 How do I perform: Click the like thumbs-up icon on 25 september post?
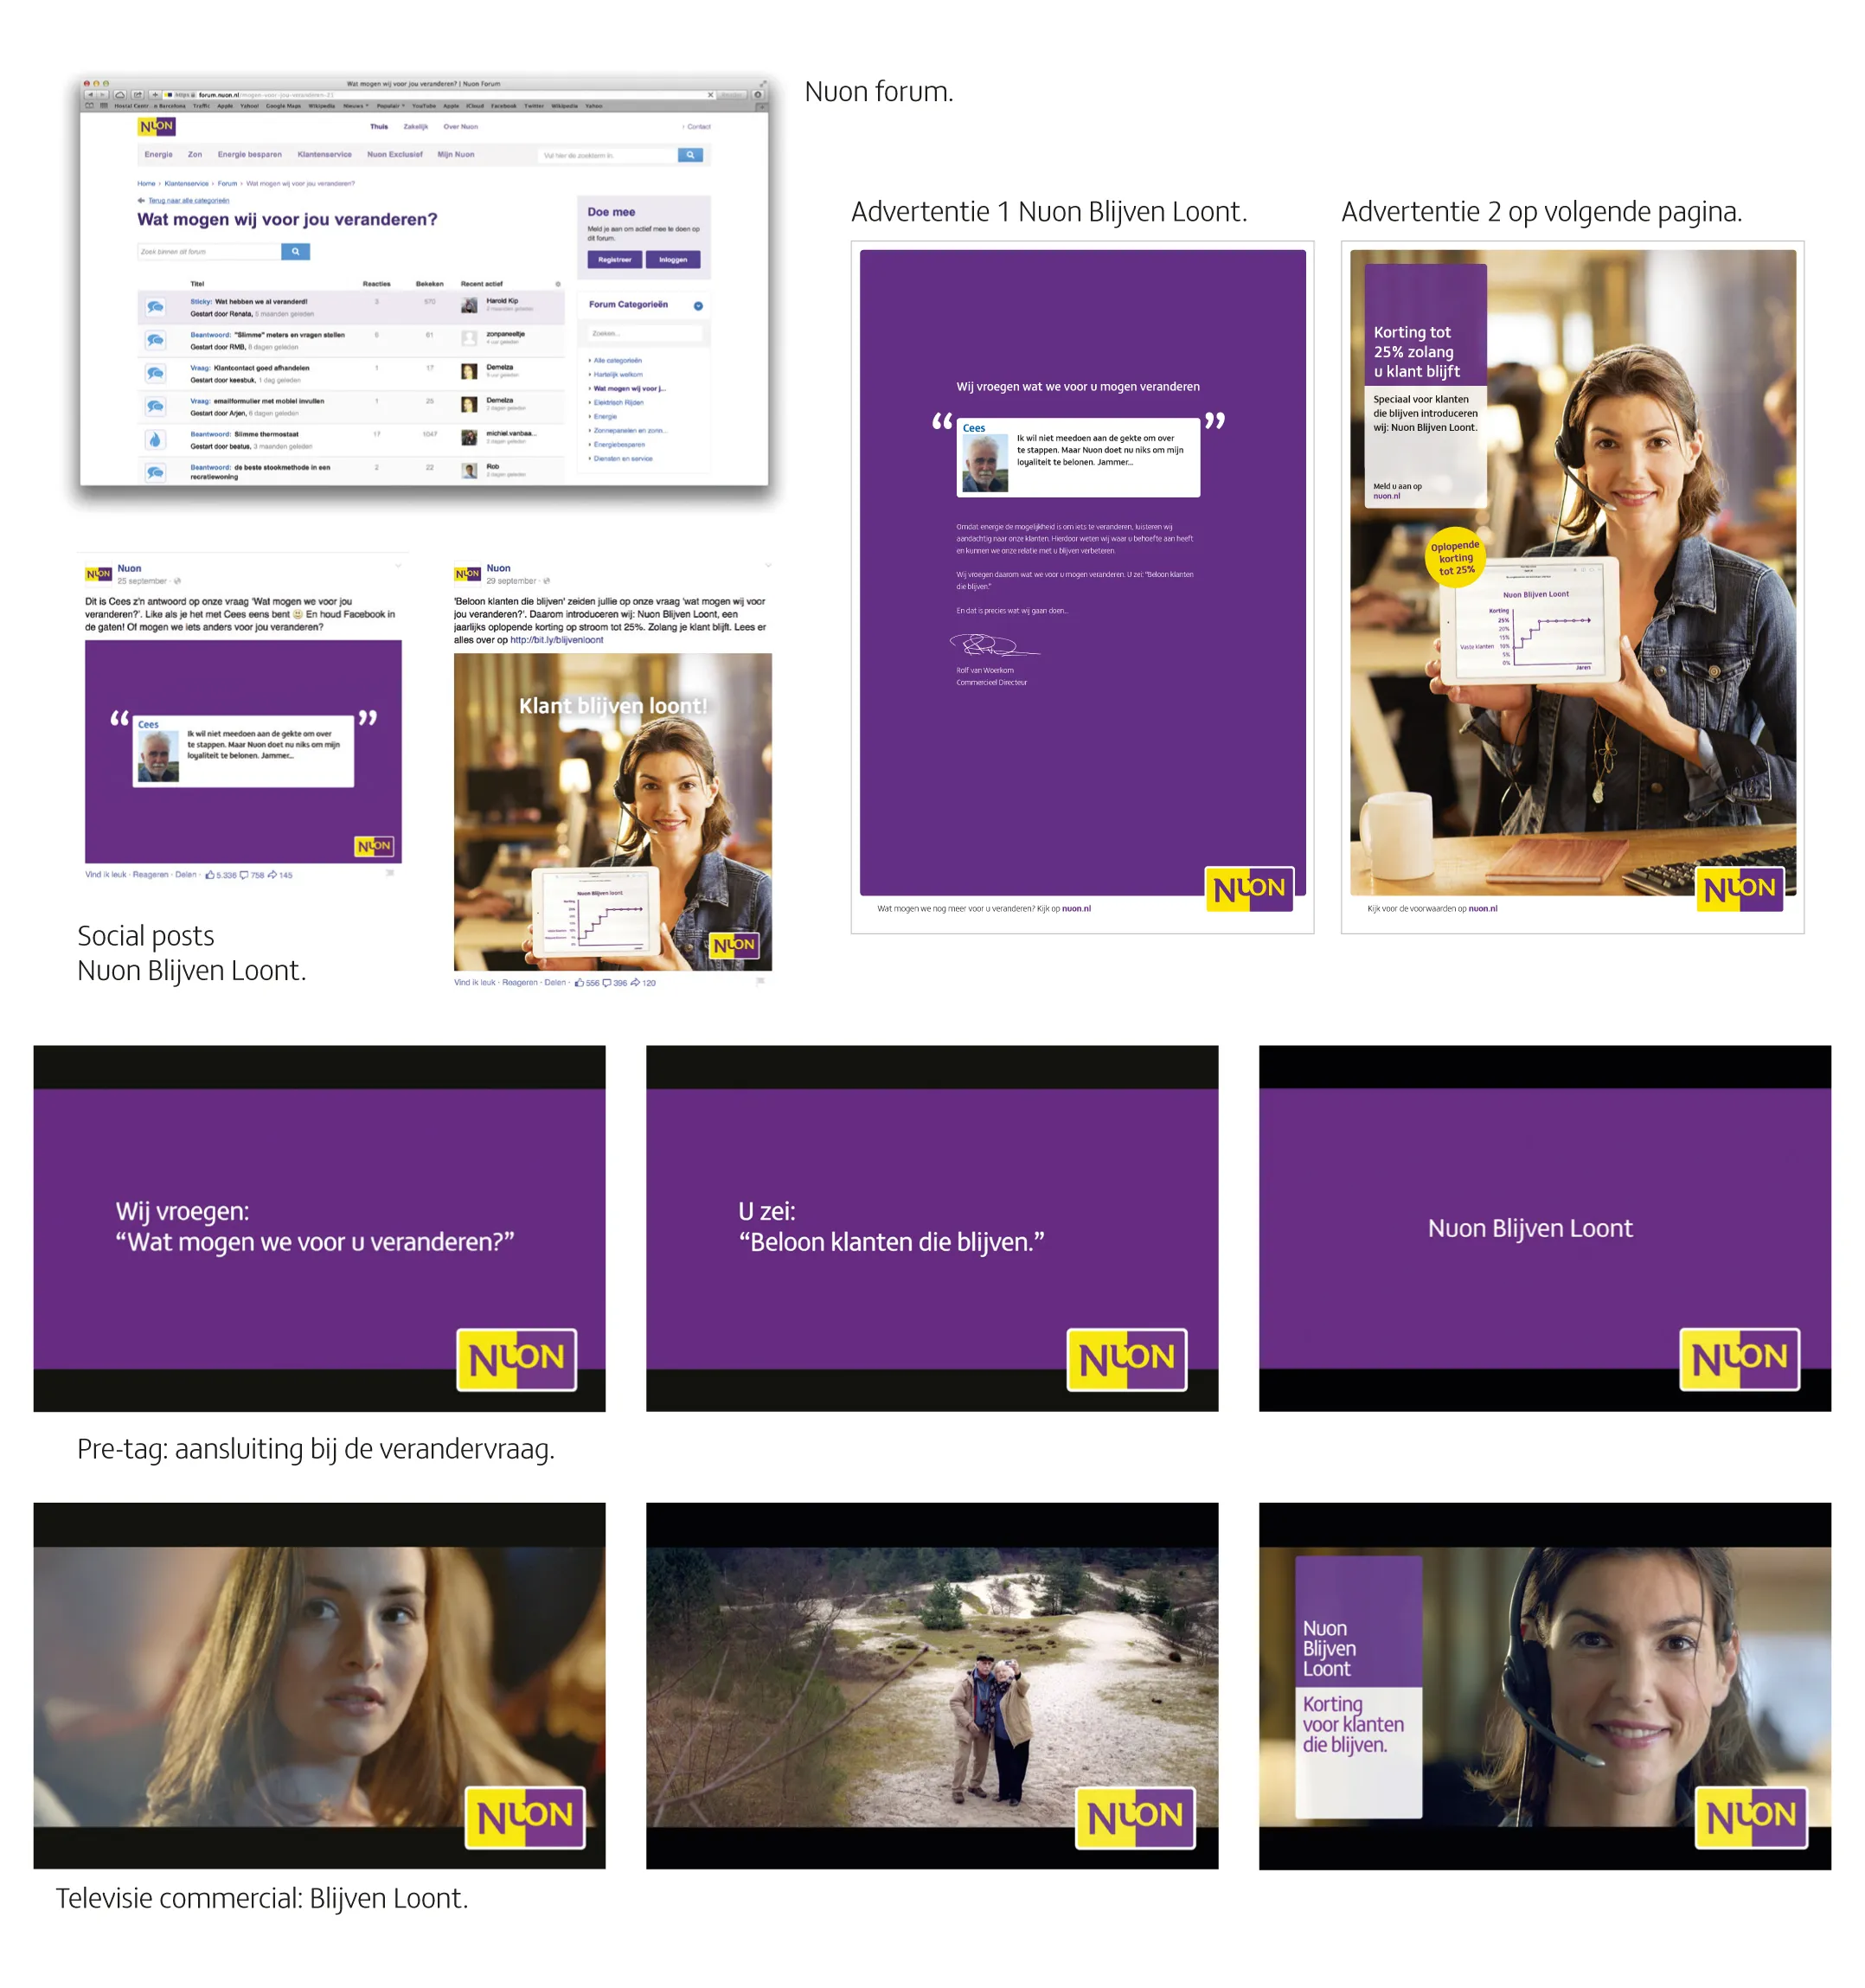[x=210, y=875]
